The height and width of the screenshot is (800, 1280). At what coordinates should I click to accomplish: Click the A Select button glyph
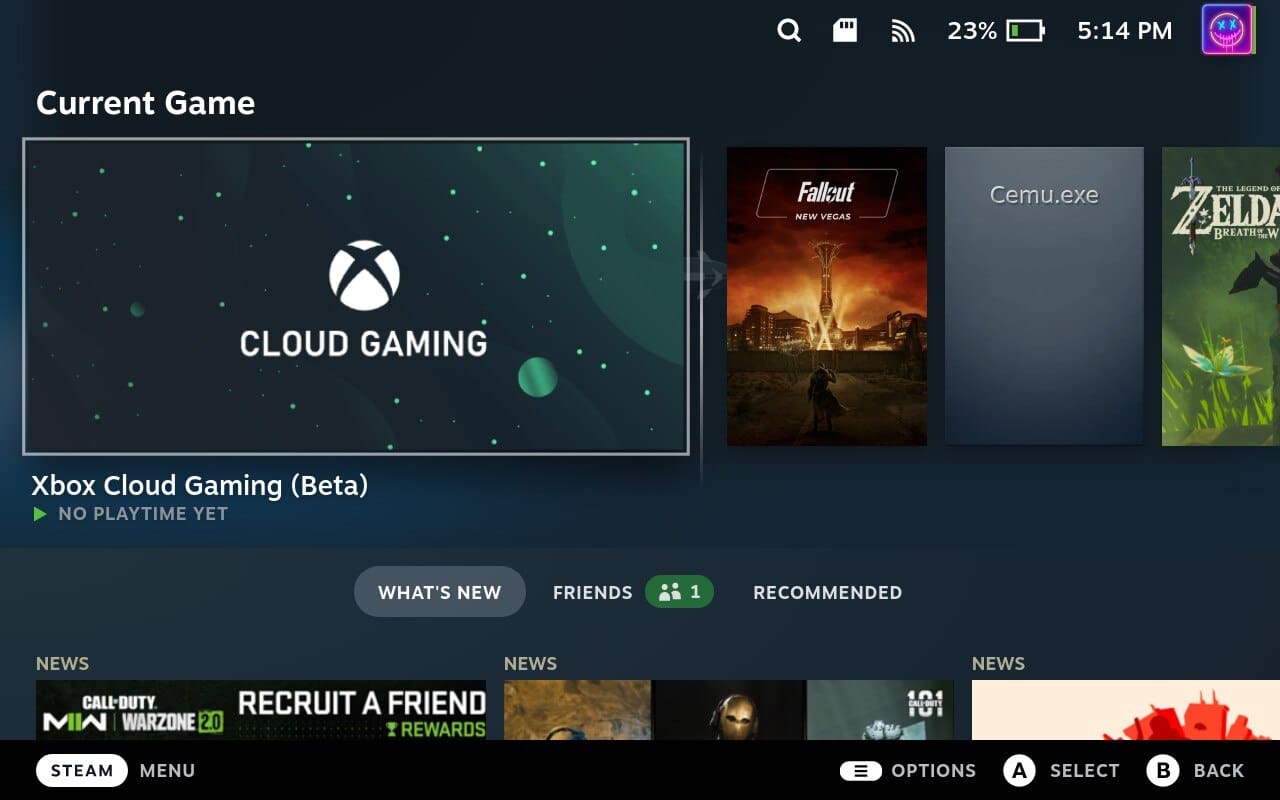point(1019,771)
